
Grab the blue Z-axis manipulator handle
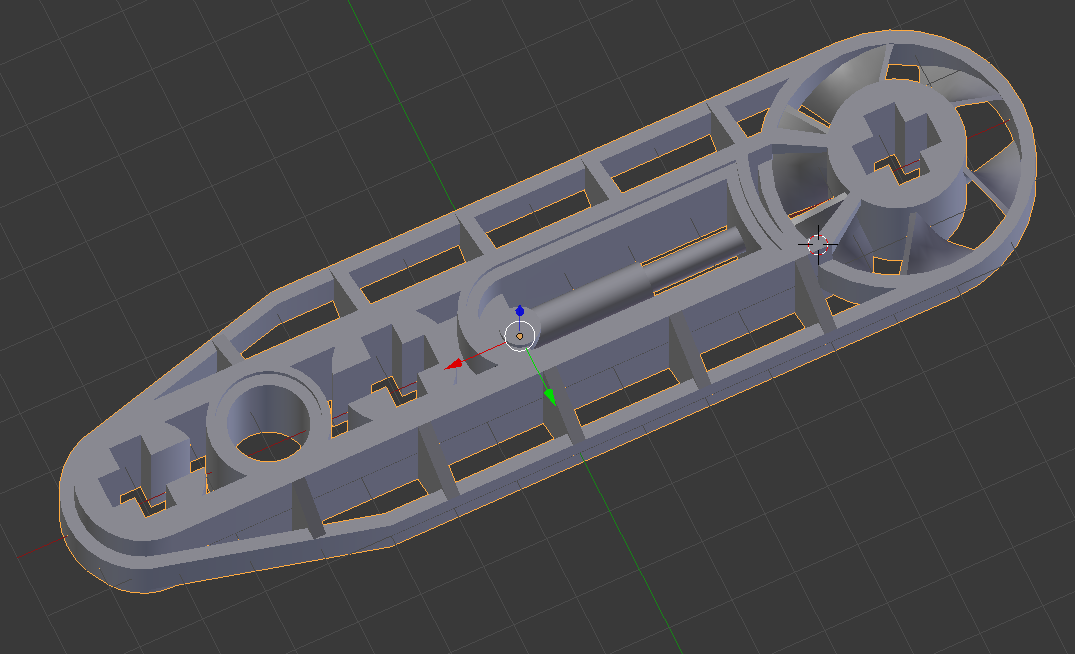520,312
